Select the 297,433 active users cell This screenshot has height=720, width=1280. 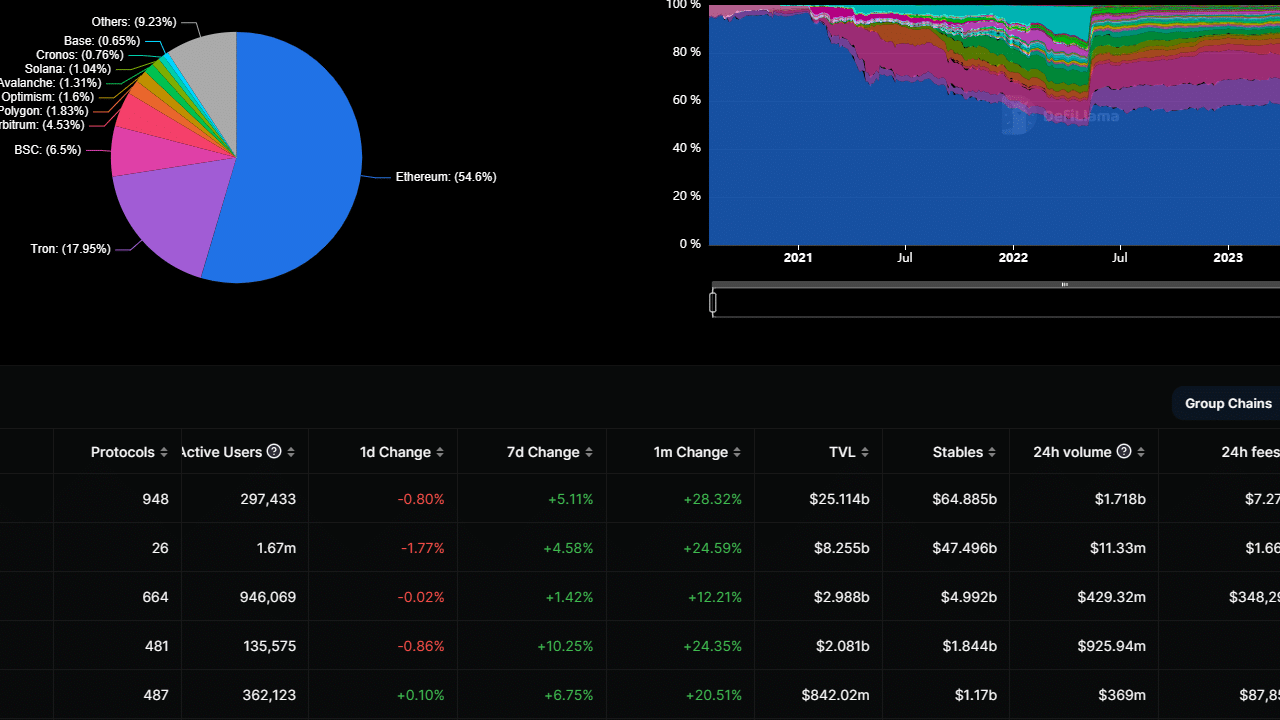click(x=269, y=499)
